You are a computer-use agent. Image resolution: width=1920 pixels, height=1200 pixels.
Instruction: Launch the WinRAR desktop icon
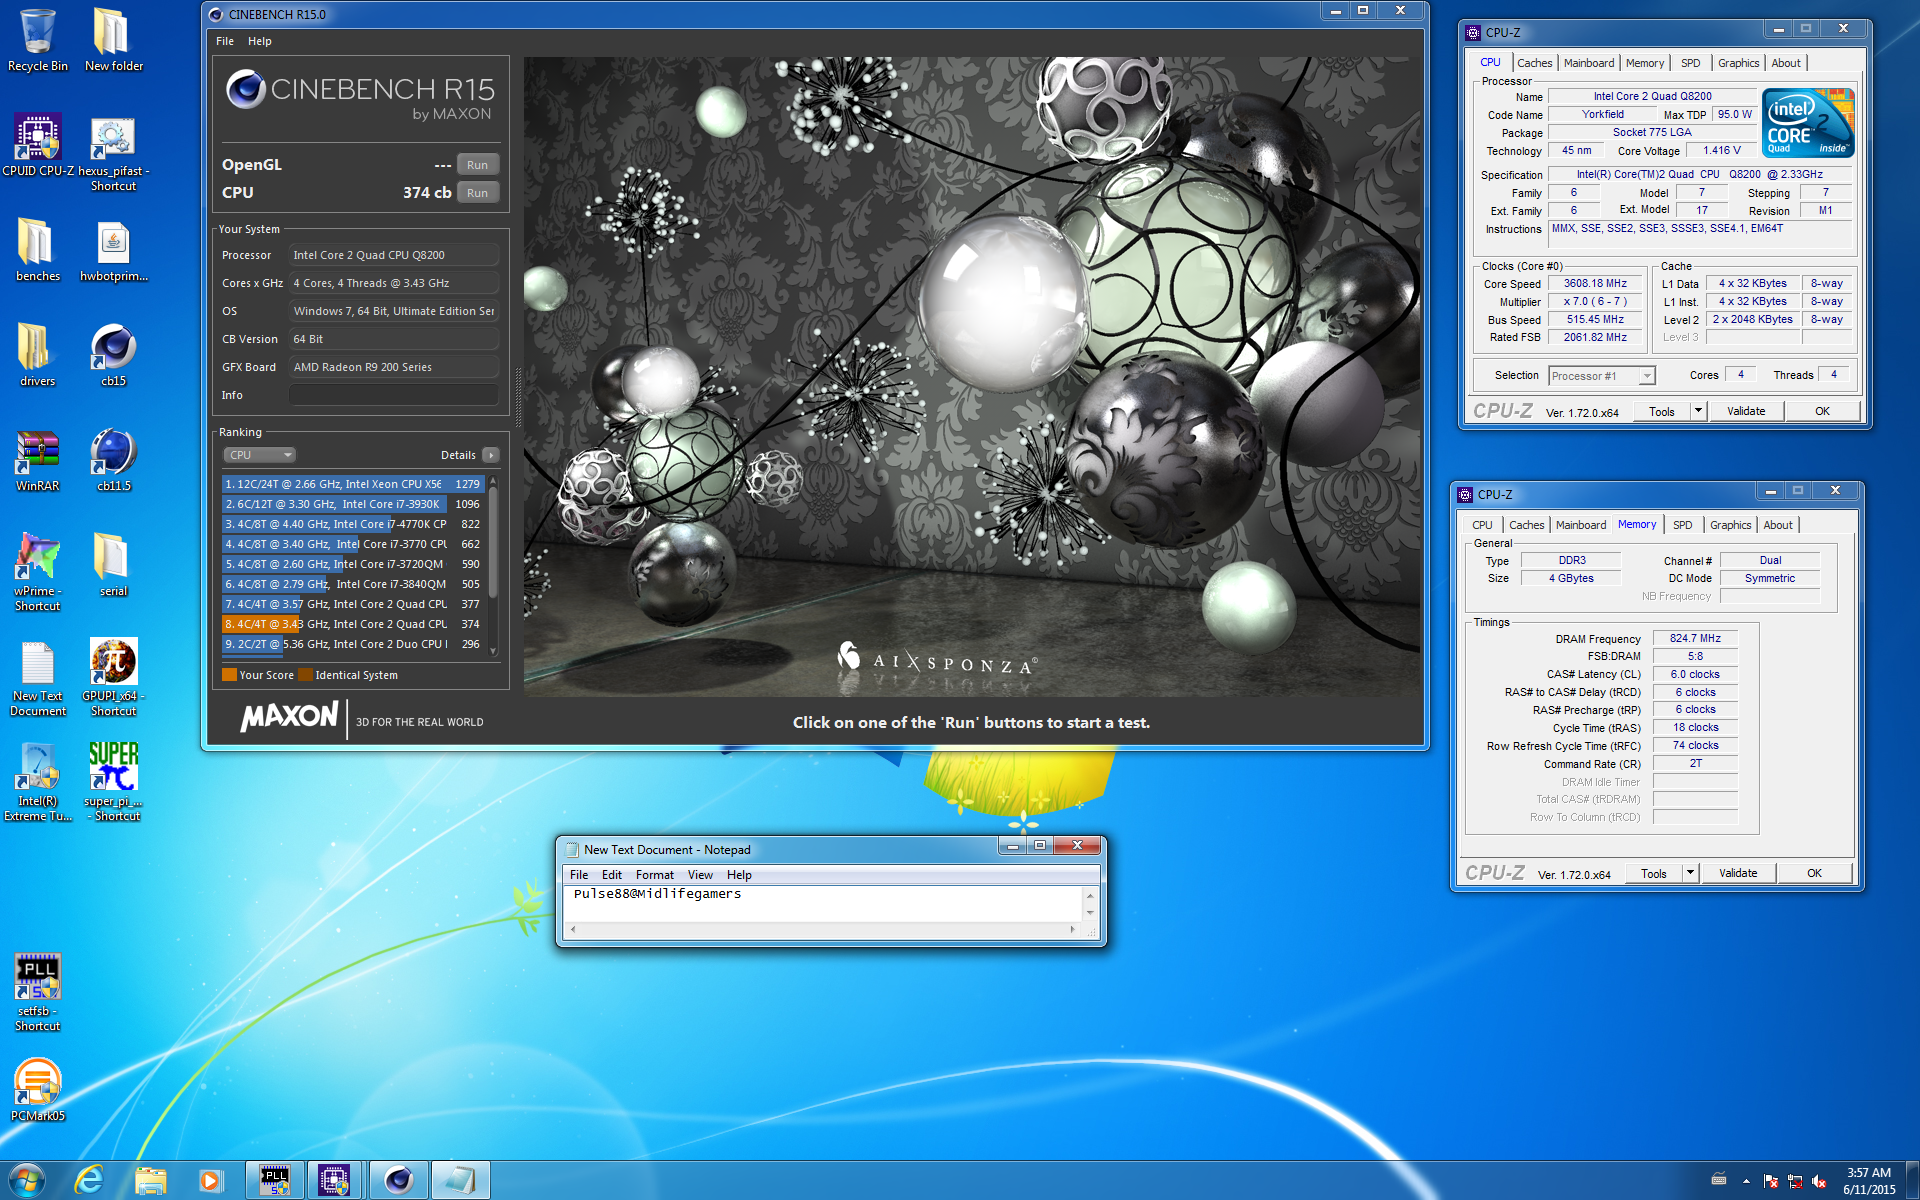click(37, 460)
